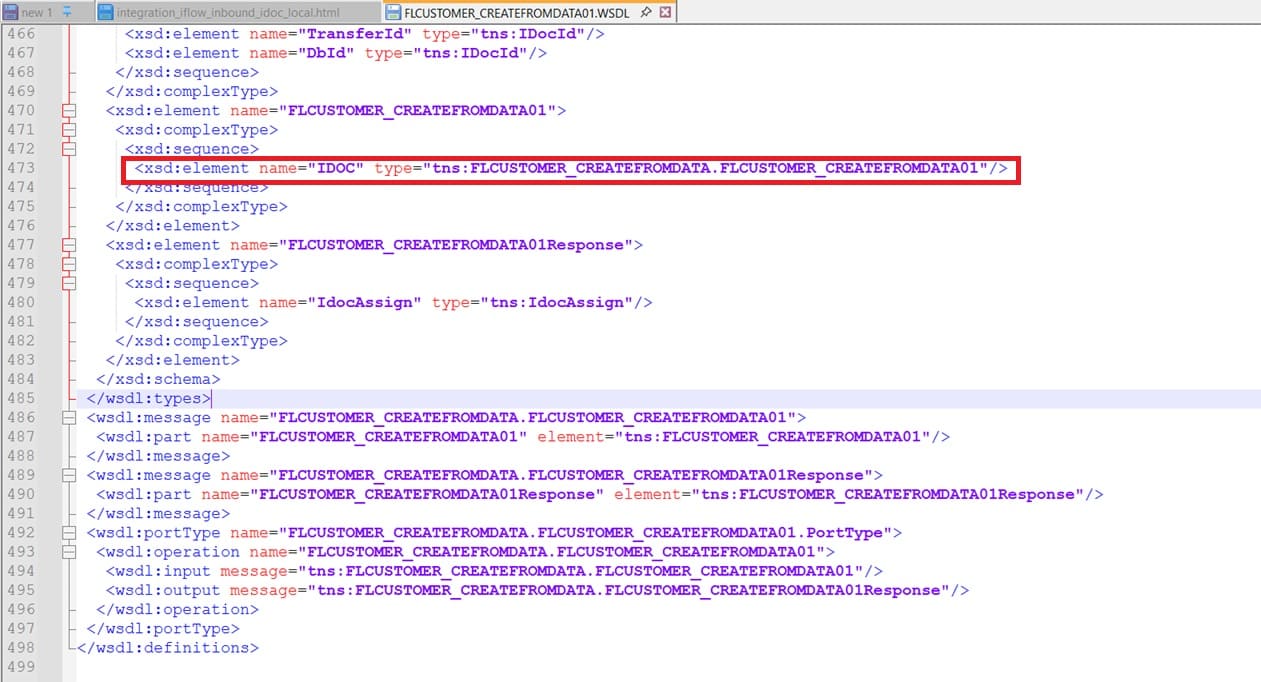Image resolution: width=1261 pixels, height=682 pixels.
Task: Click pin icon on the WSDL tab
Action: (647, 12)
